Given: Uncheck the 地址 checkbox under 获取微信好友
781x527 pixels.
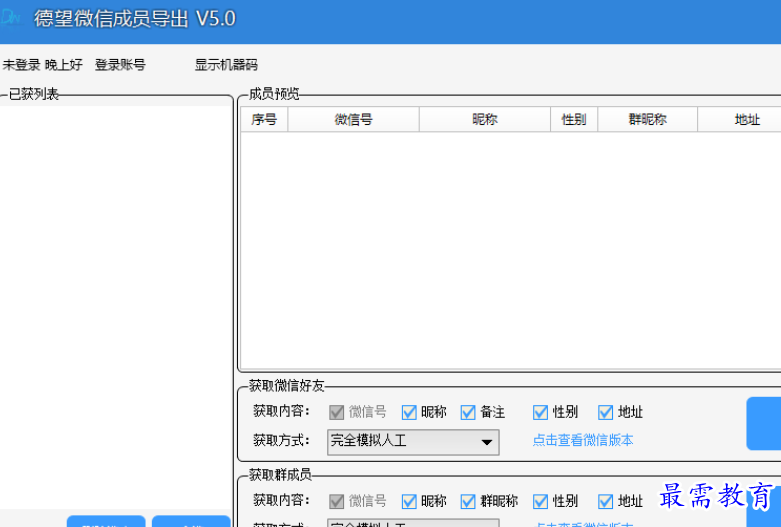Looking at the screenshot, I should 606,412.
